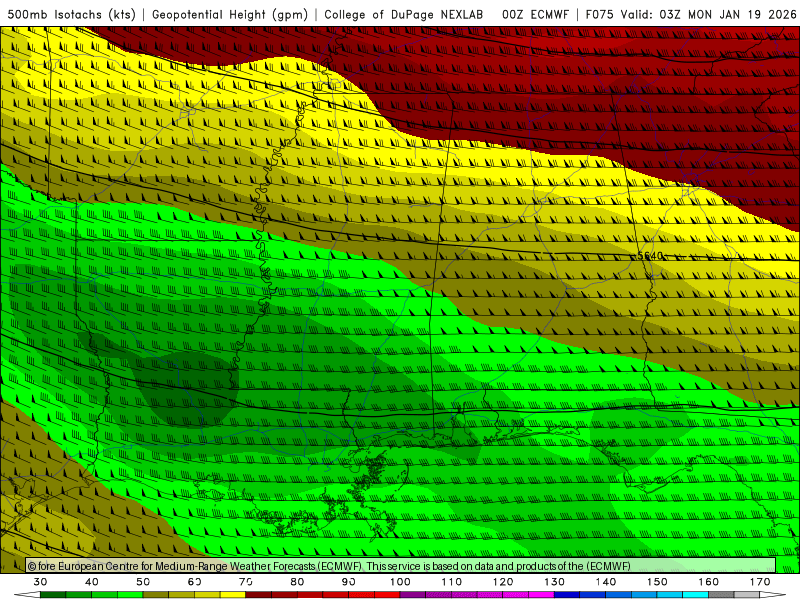Click the 50 knot scale label
Screen dimensions: 800x600
[143, 582]
